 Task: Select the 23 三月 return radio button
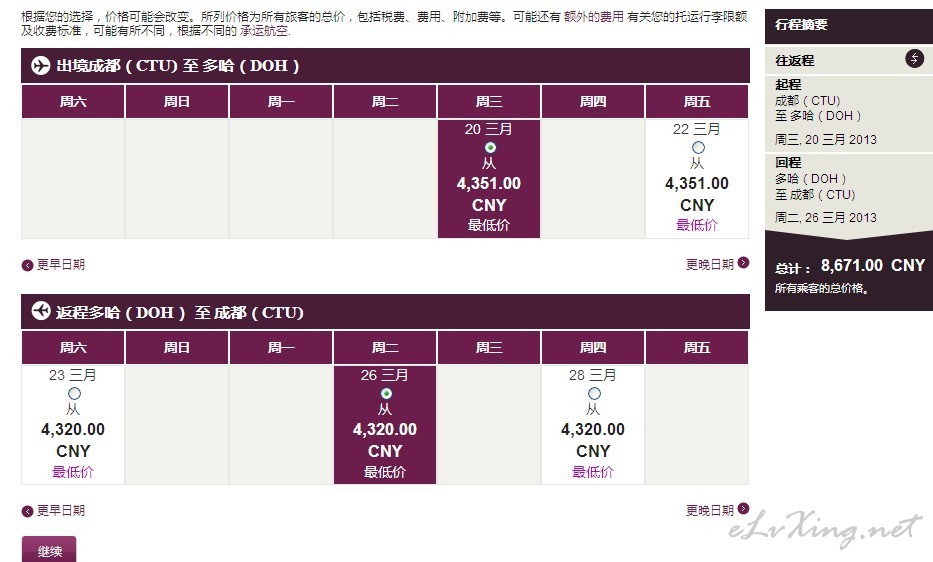[74, 393]
